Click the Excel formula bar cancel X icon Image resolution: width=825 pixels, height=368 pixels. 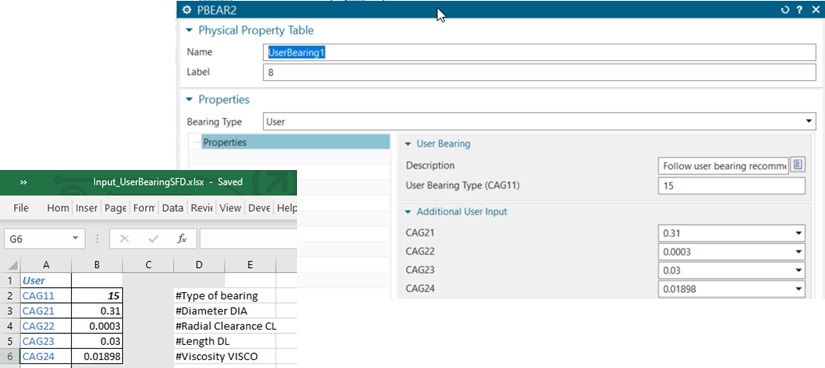(125, 238)
